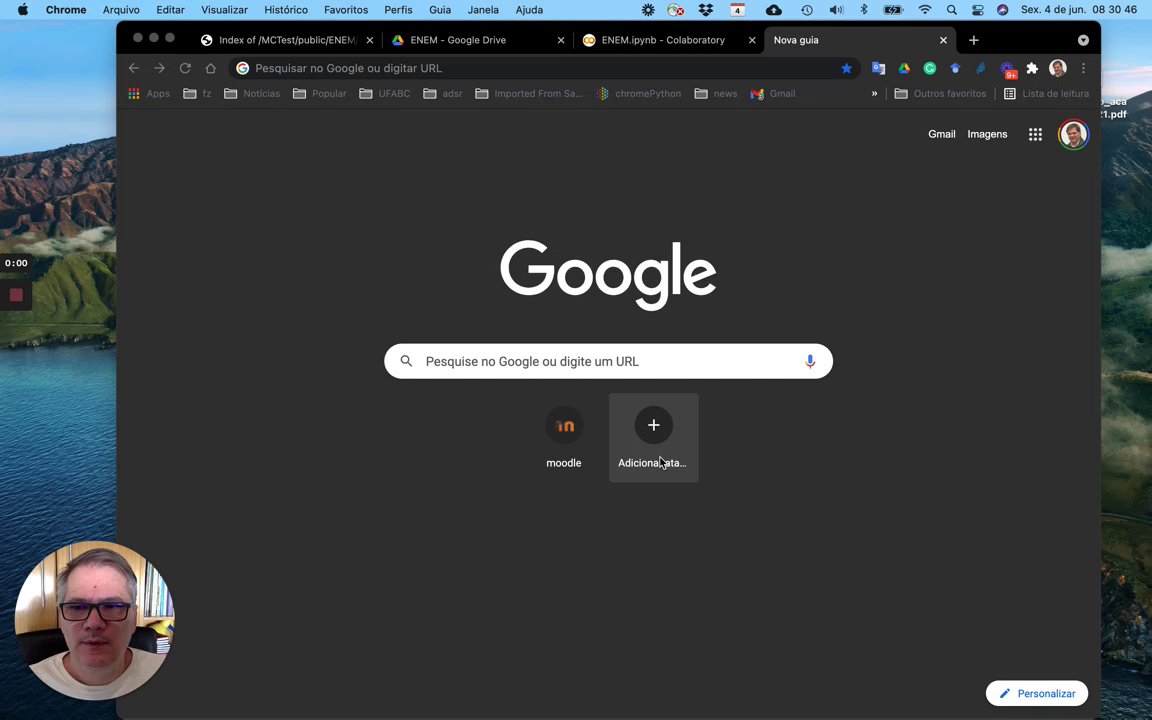Open the Grammarly extension icon
The height and width of the screenshot is (720, 1152).
coord(929,68)
